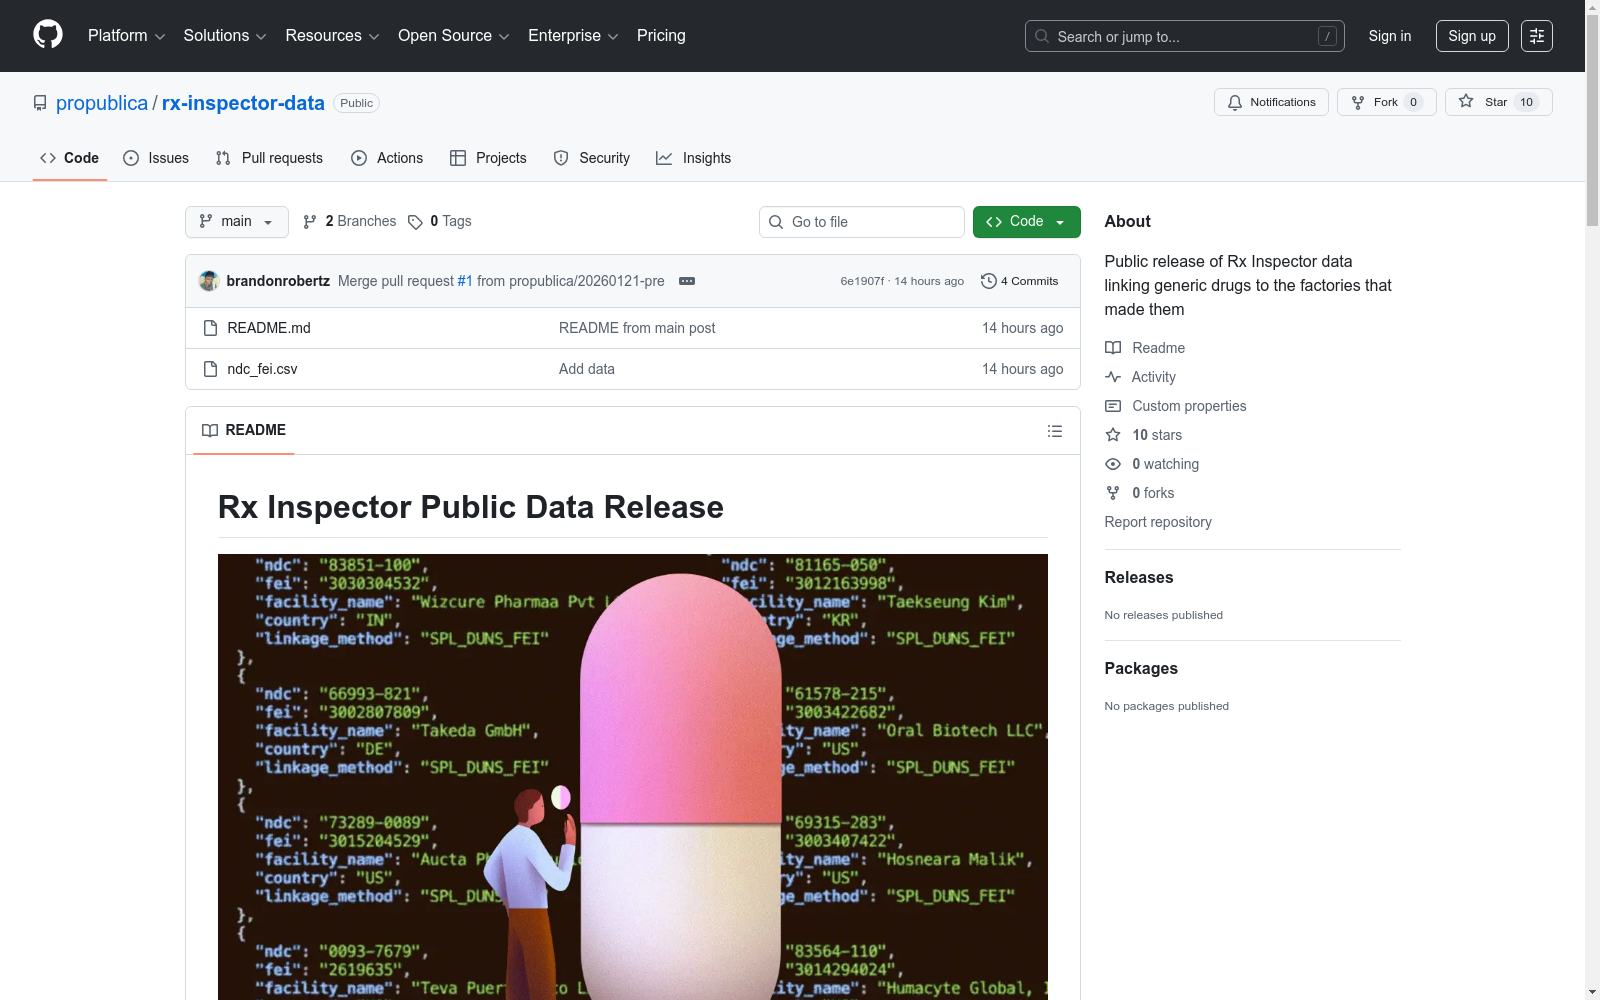Image resolution: width=1600 pixels, height=1000 pixels.
Task: Expand the Open Source menu
Action: point(454,36)
